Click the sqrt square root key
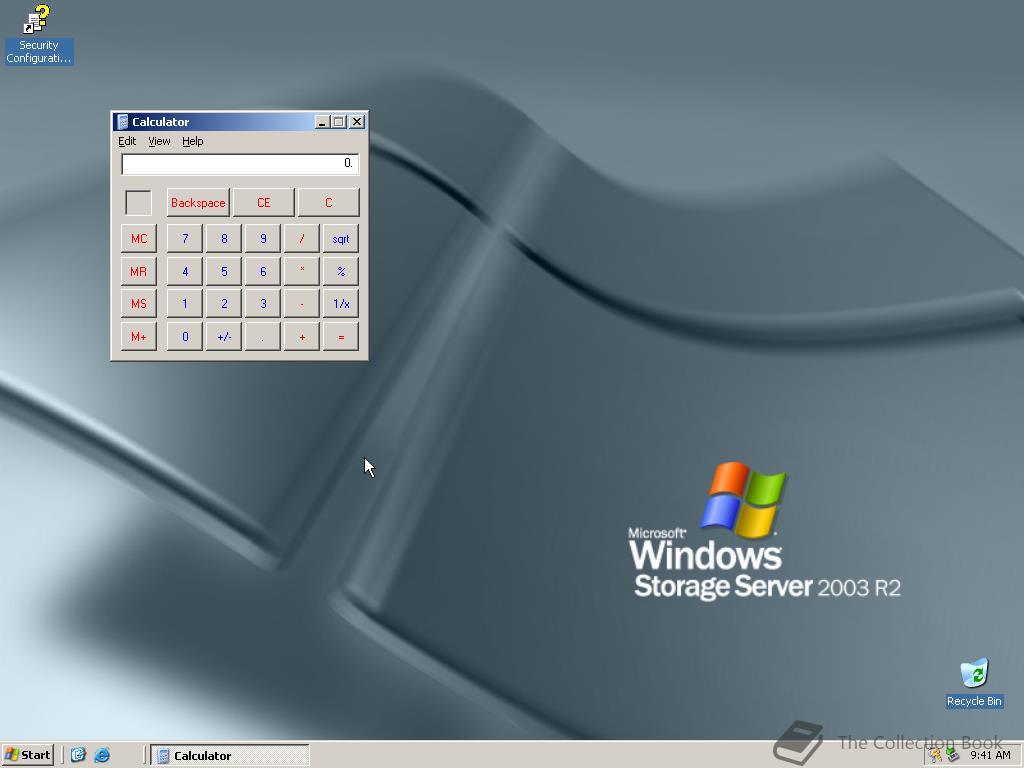The image size is (1024, 768). [341, 238]
